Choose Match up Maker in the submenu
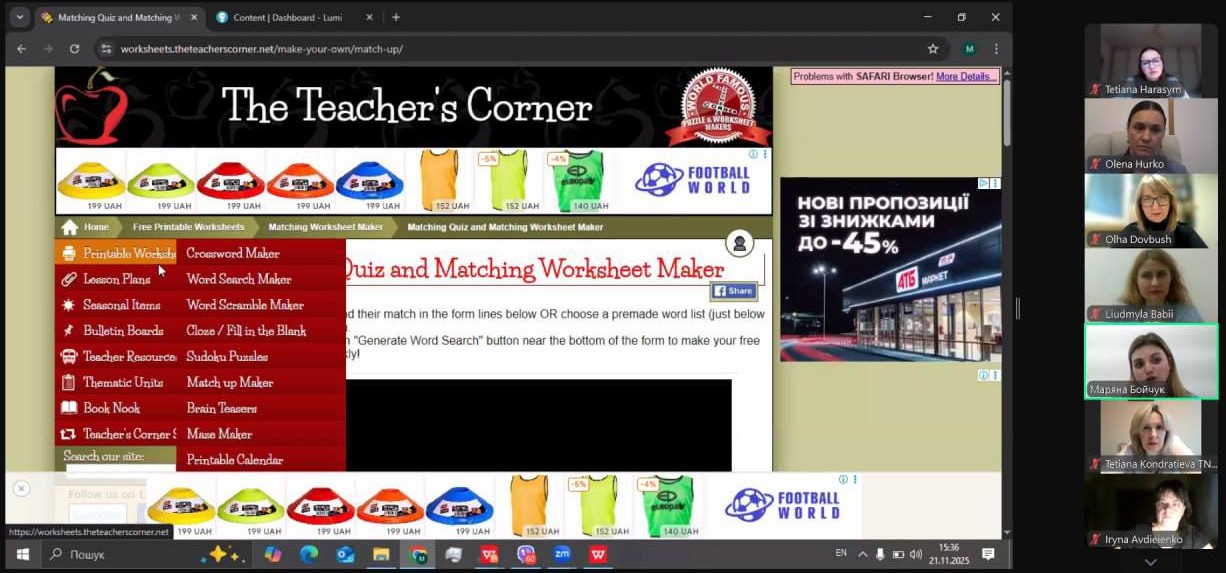 tap(230, 382)
